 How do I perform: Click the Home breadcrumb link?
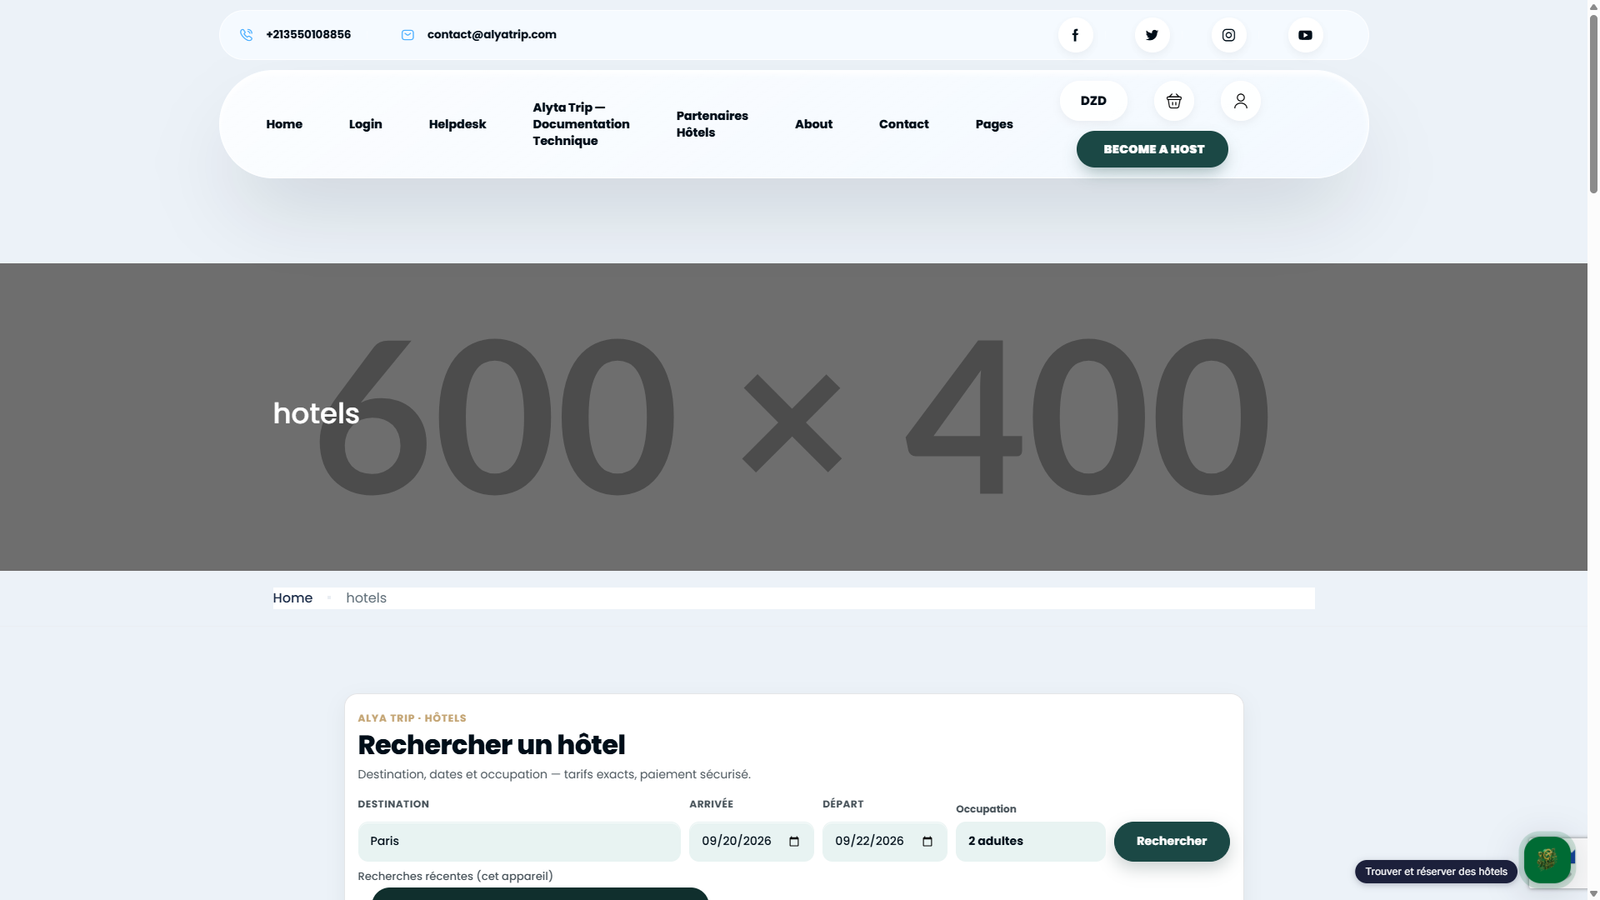(x=293, y=598)
